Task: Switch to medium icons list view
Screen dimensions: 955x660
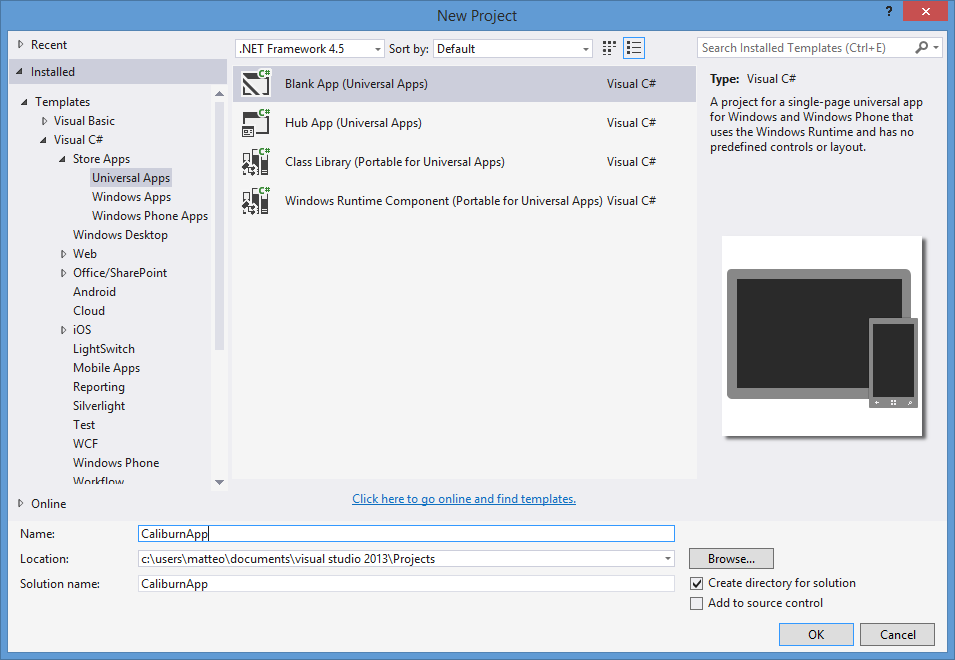Action: tap(634, 48)
